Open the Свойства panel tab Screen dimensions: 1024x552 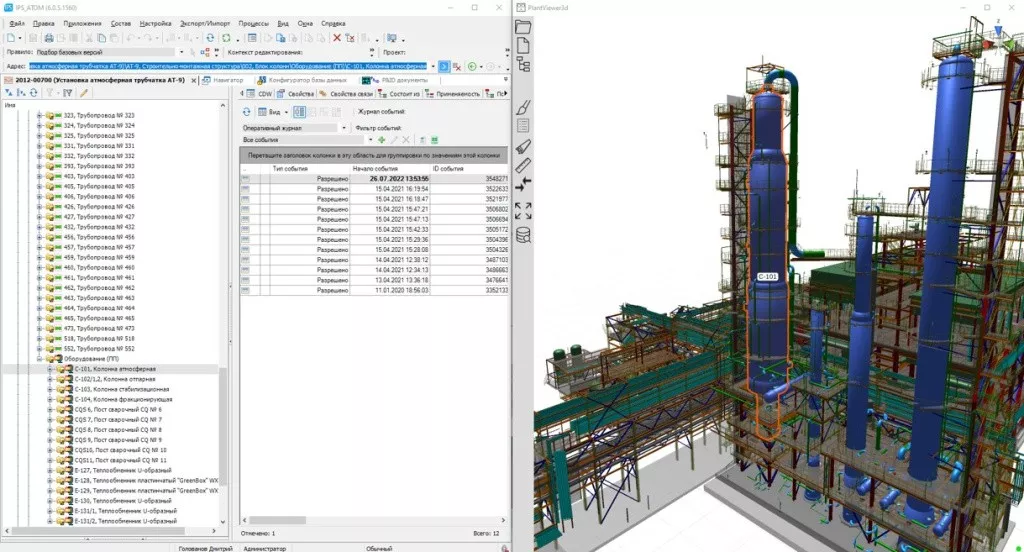(296, 94)
